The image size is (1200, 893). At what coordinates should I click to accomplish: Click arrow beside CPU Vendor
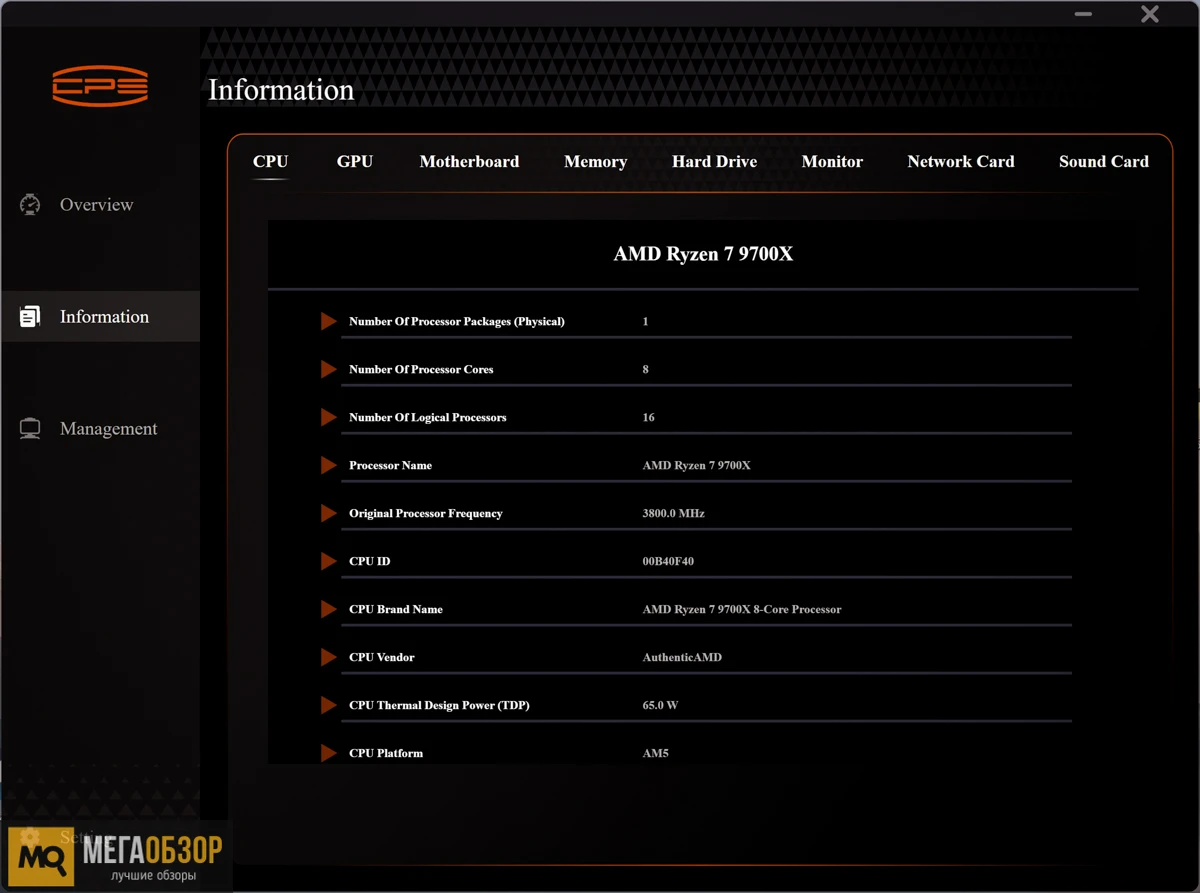328,657
